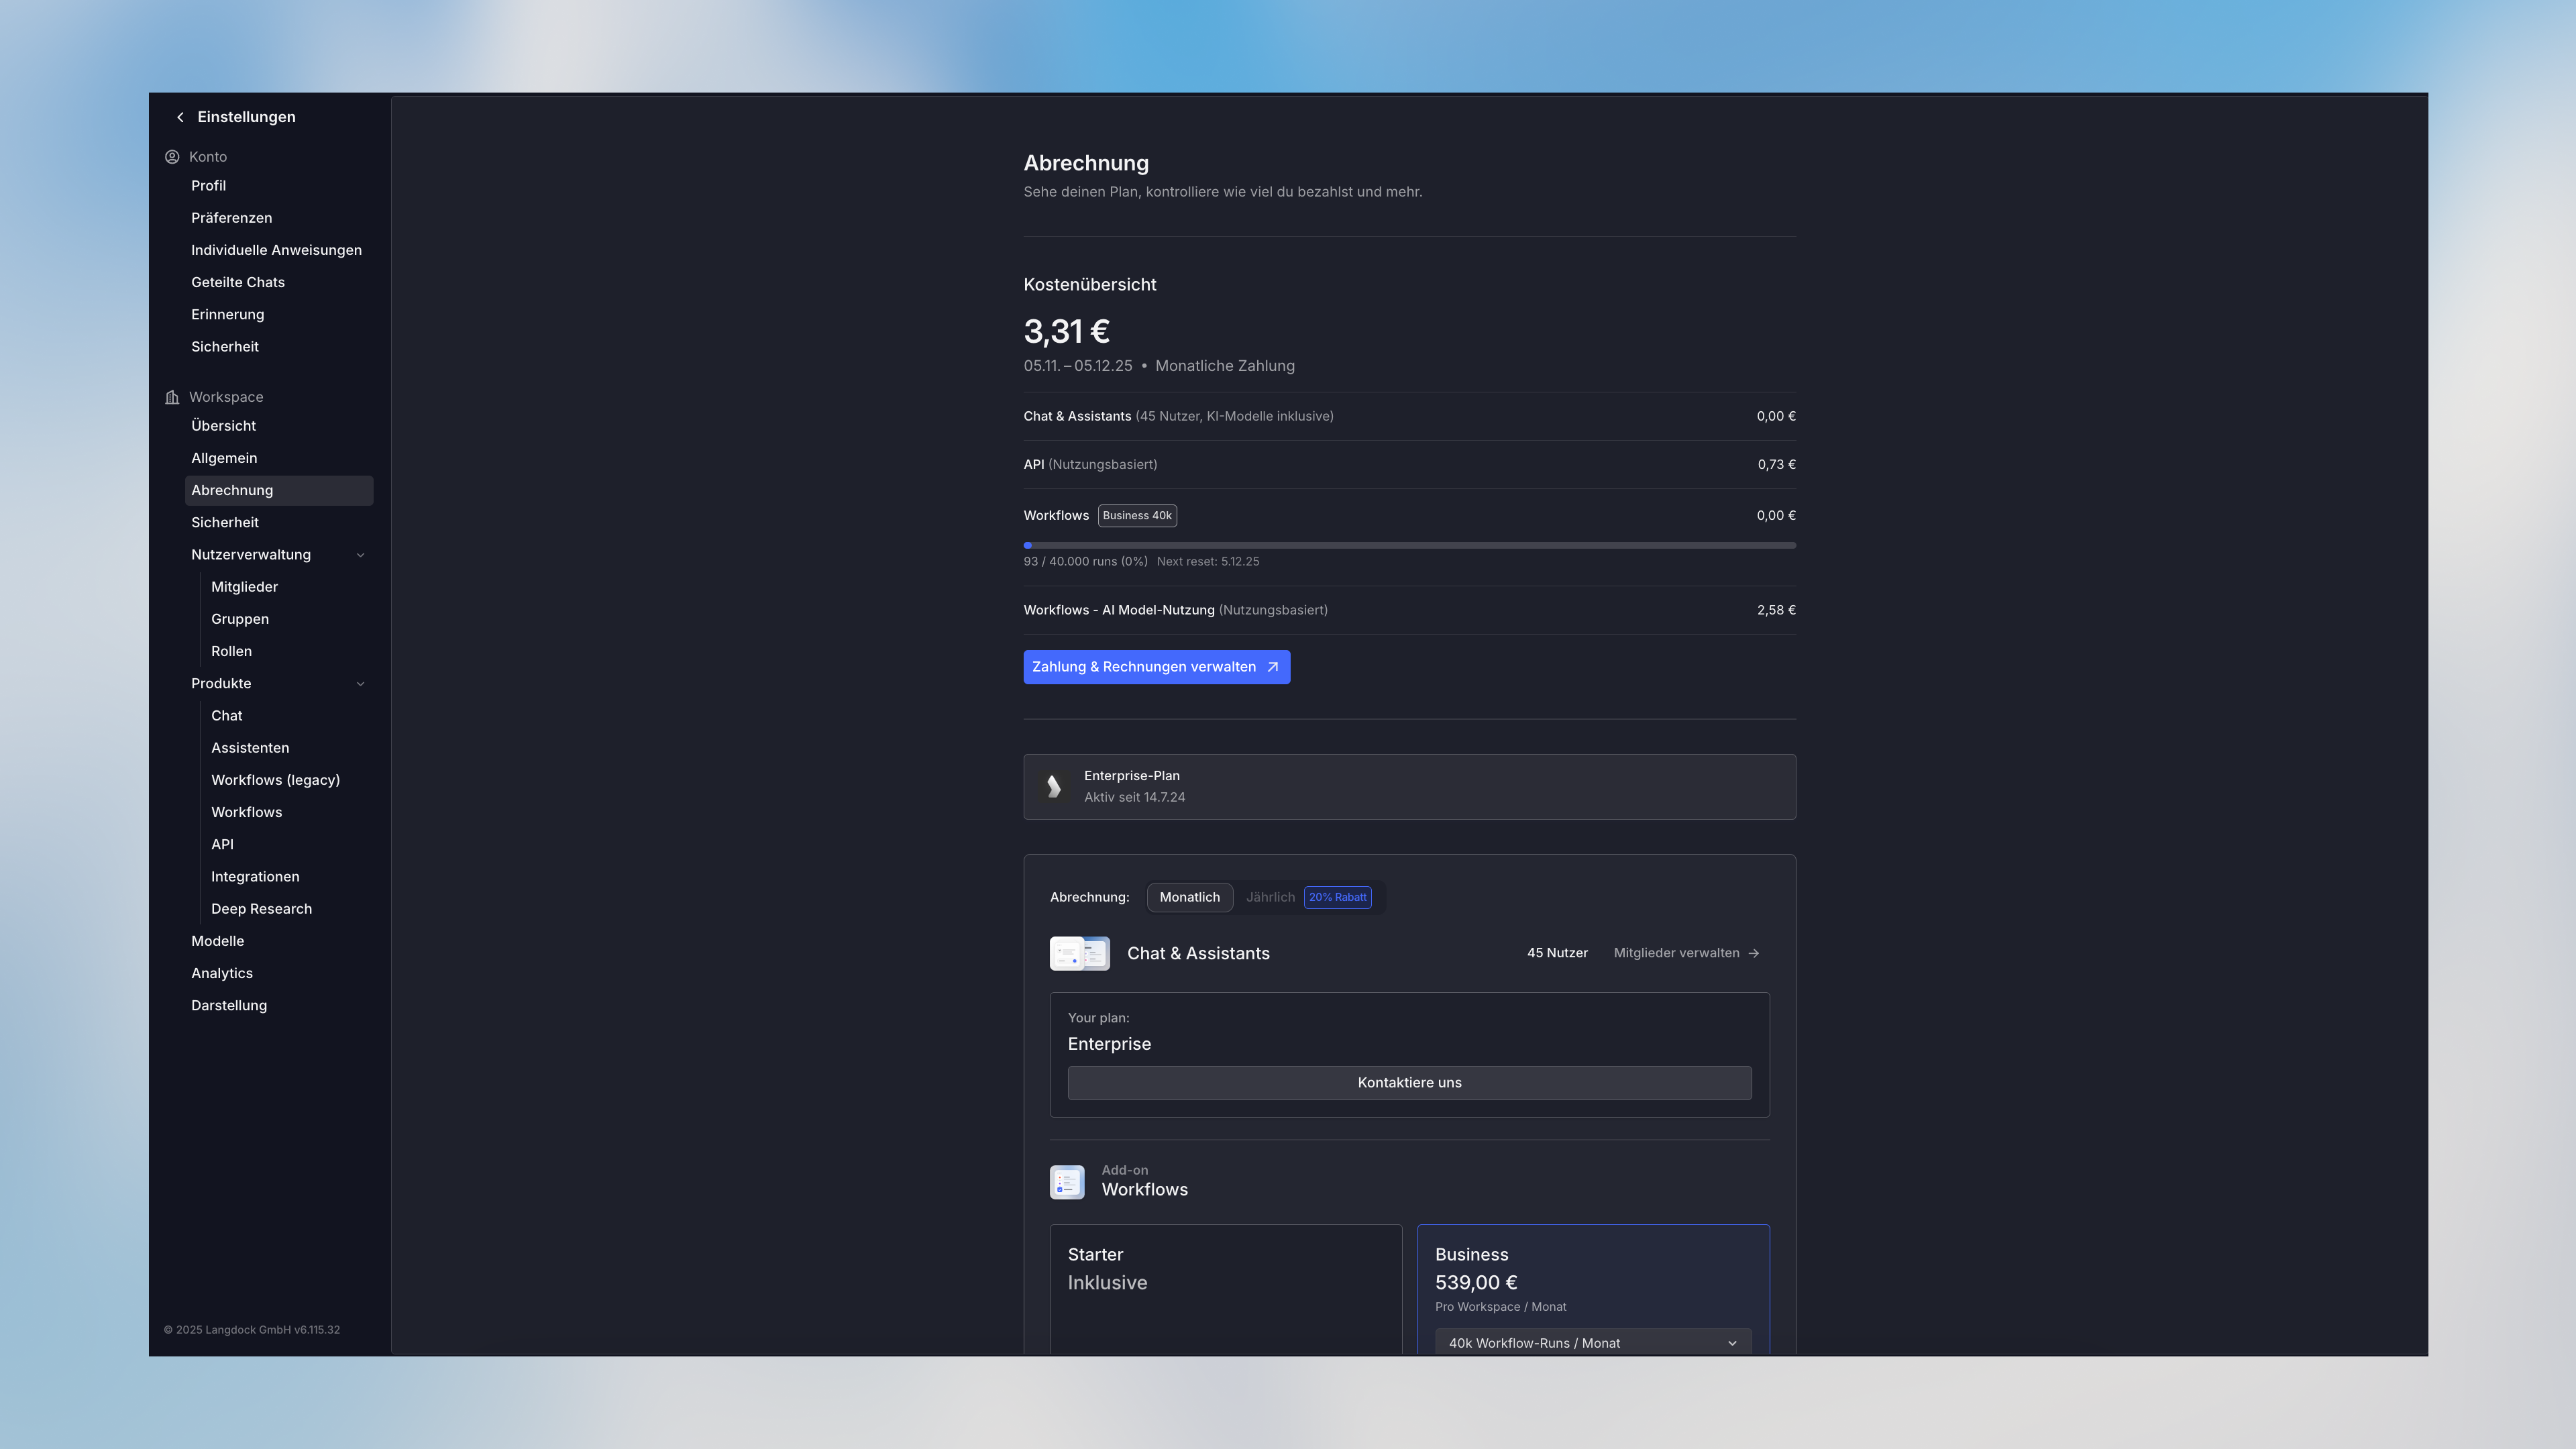Collapse the Produkte section chevron
This screenshot has width=2576, height=1449.
[x=361, y=684]
